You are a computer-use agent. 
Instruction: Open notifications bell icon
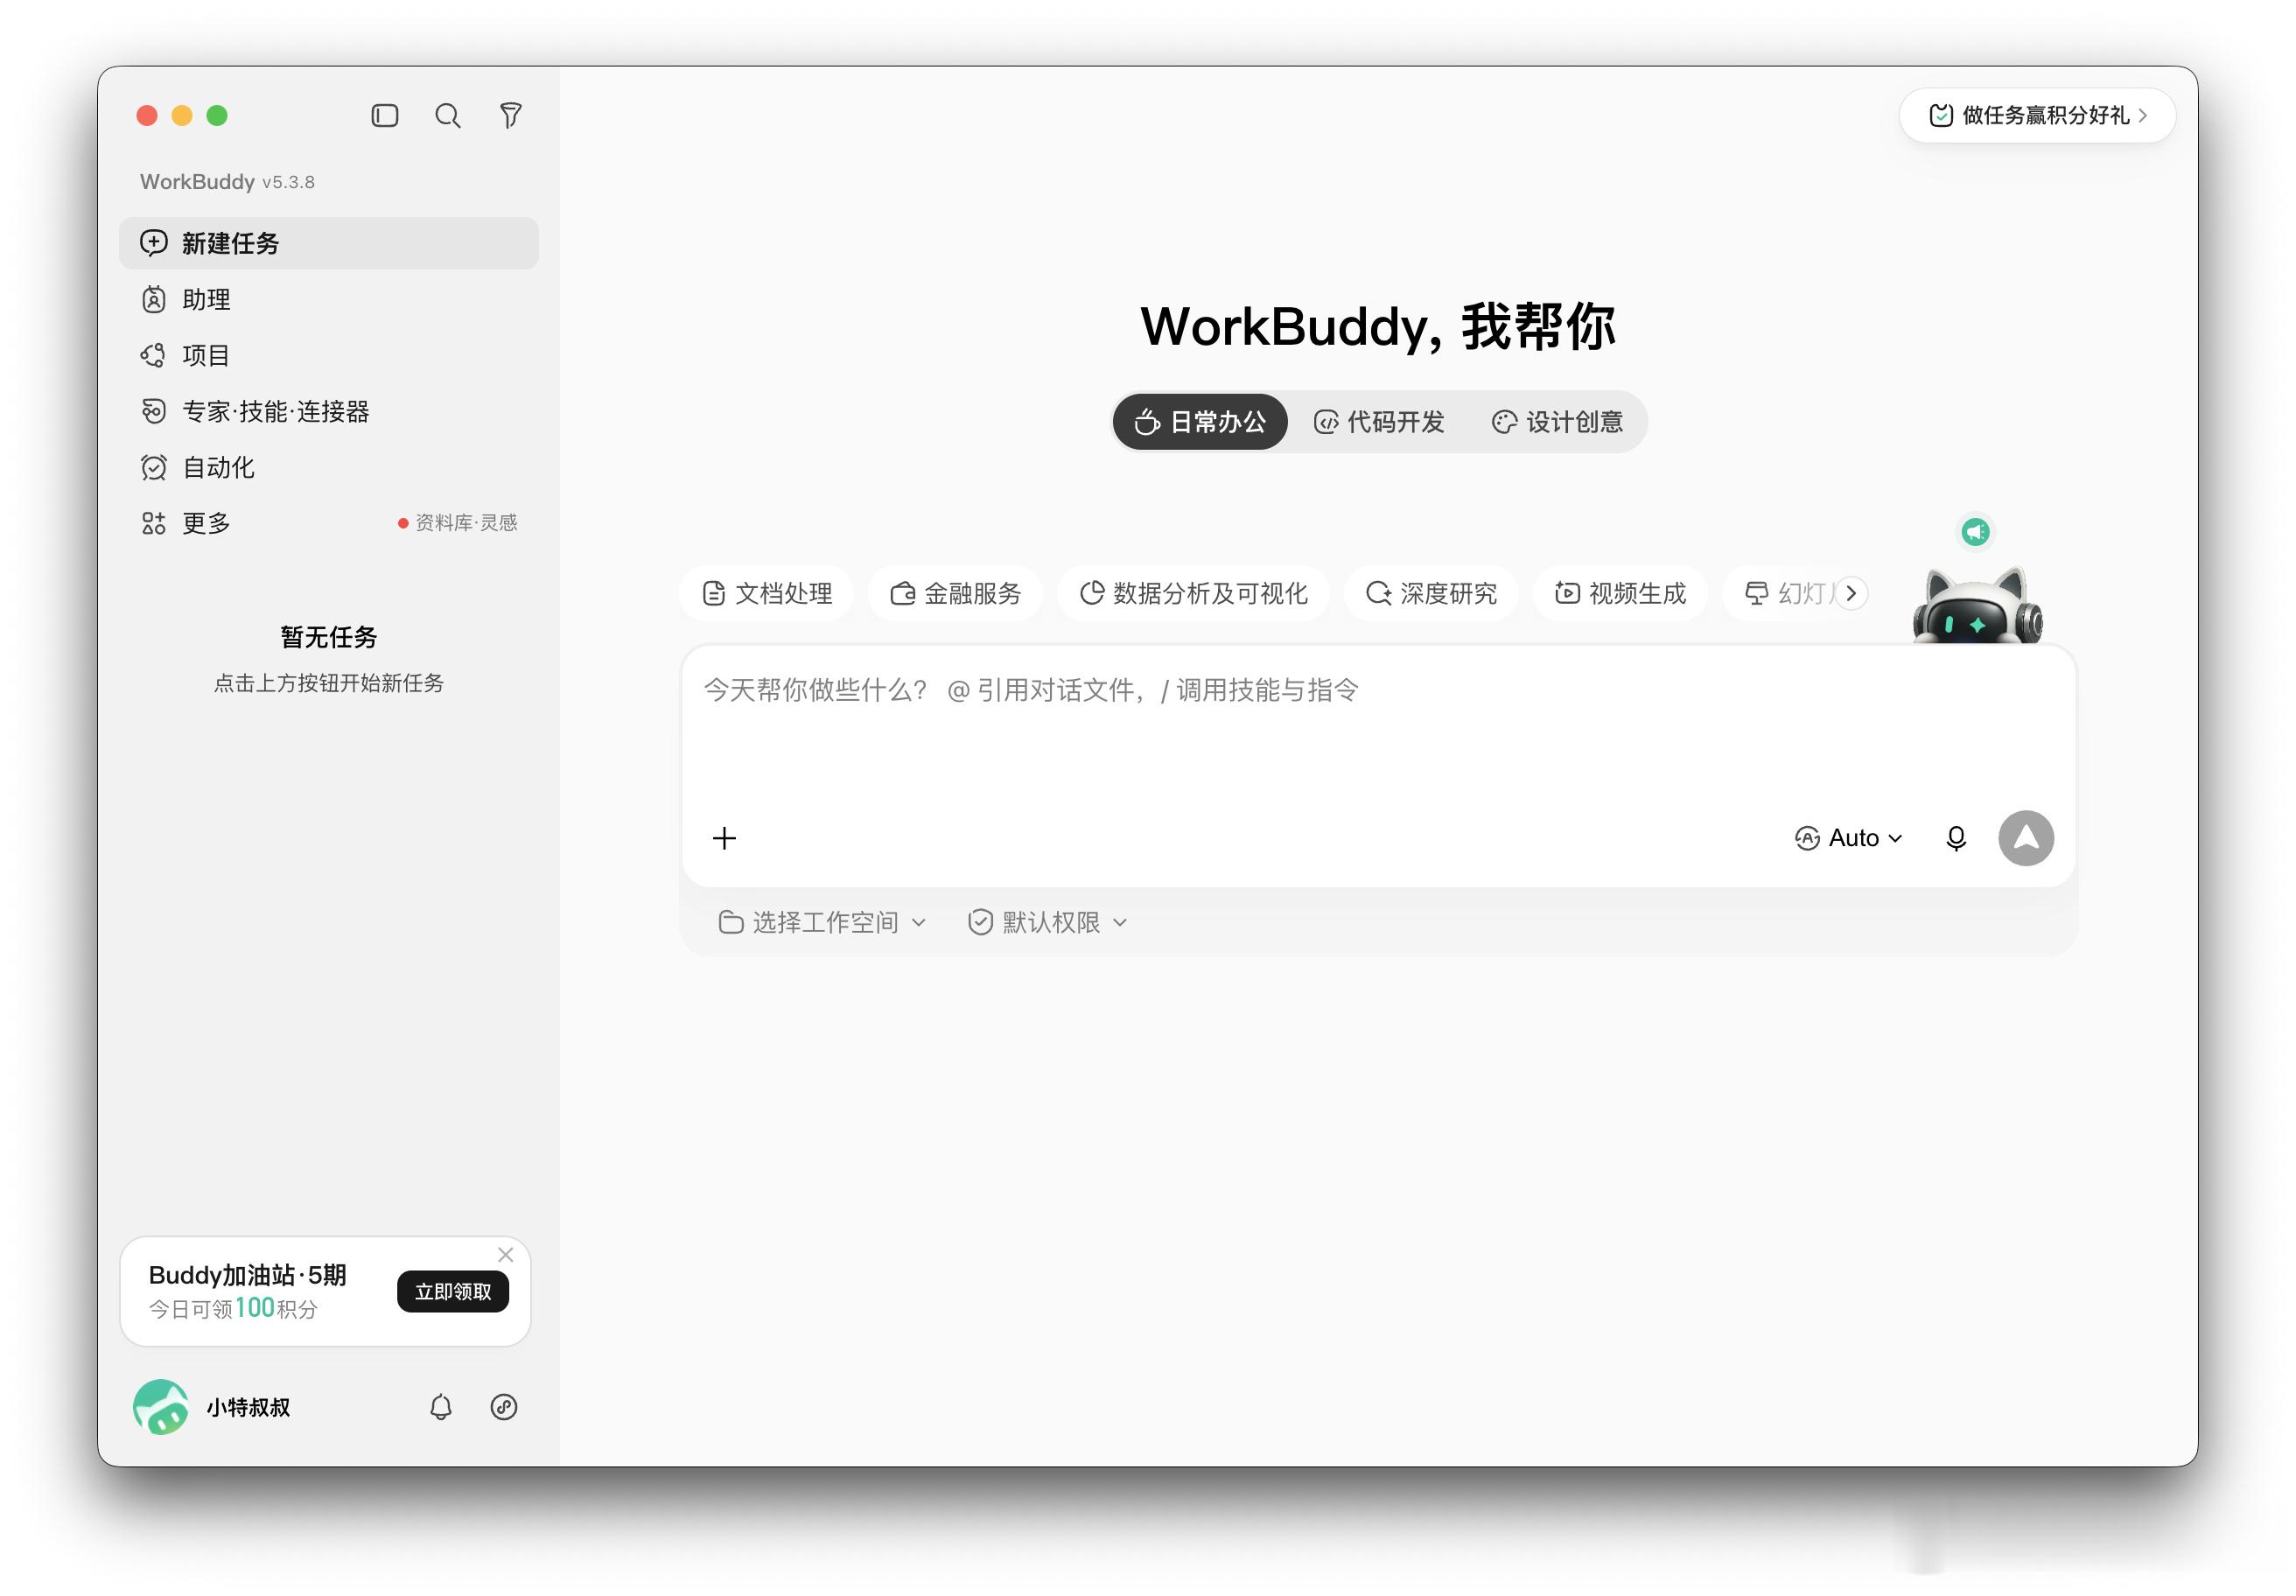point(441,1407)
